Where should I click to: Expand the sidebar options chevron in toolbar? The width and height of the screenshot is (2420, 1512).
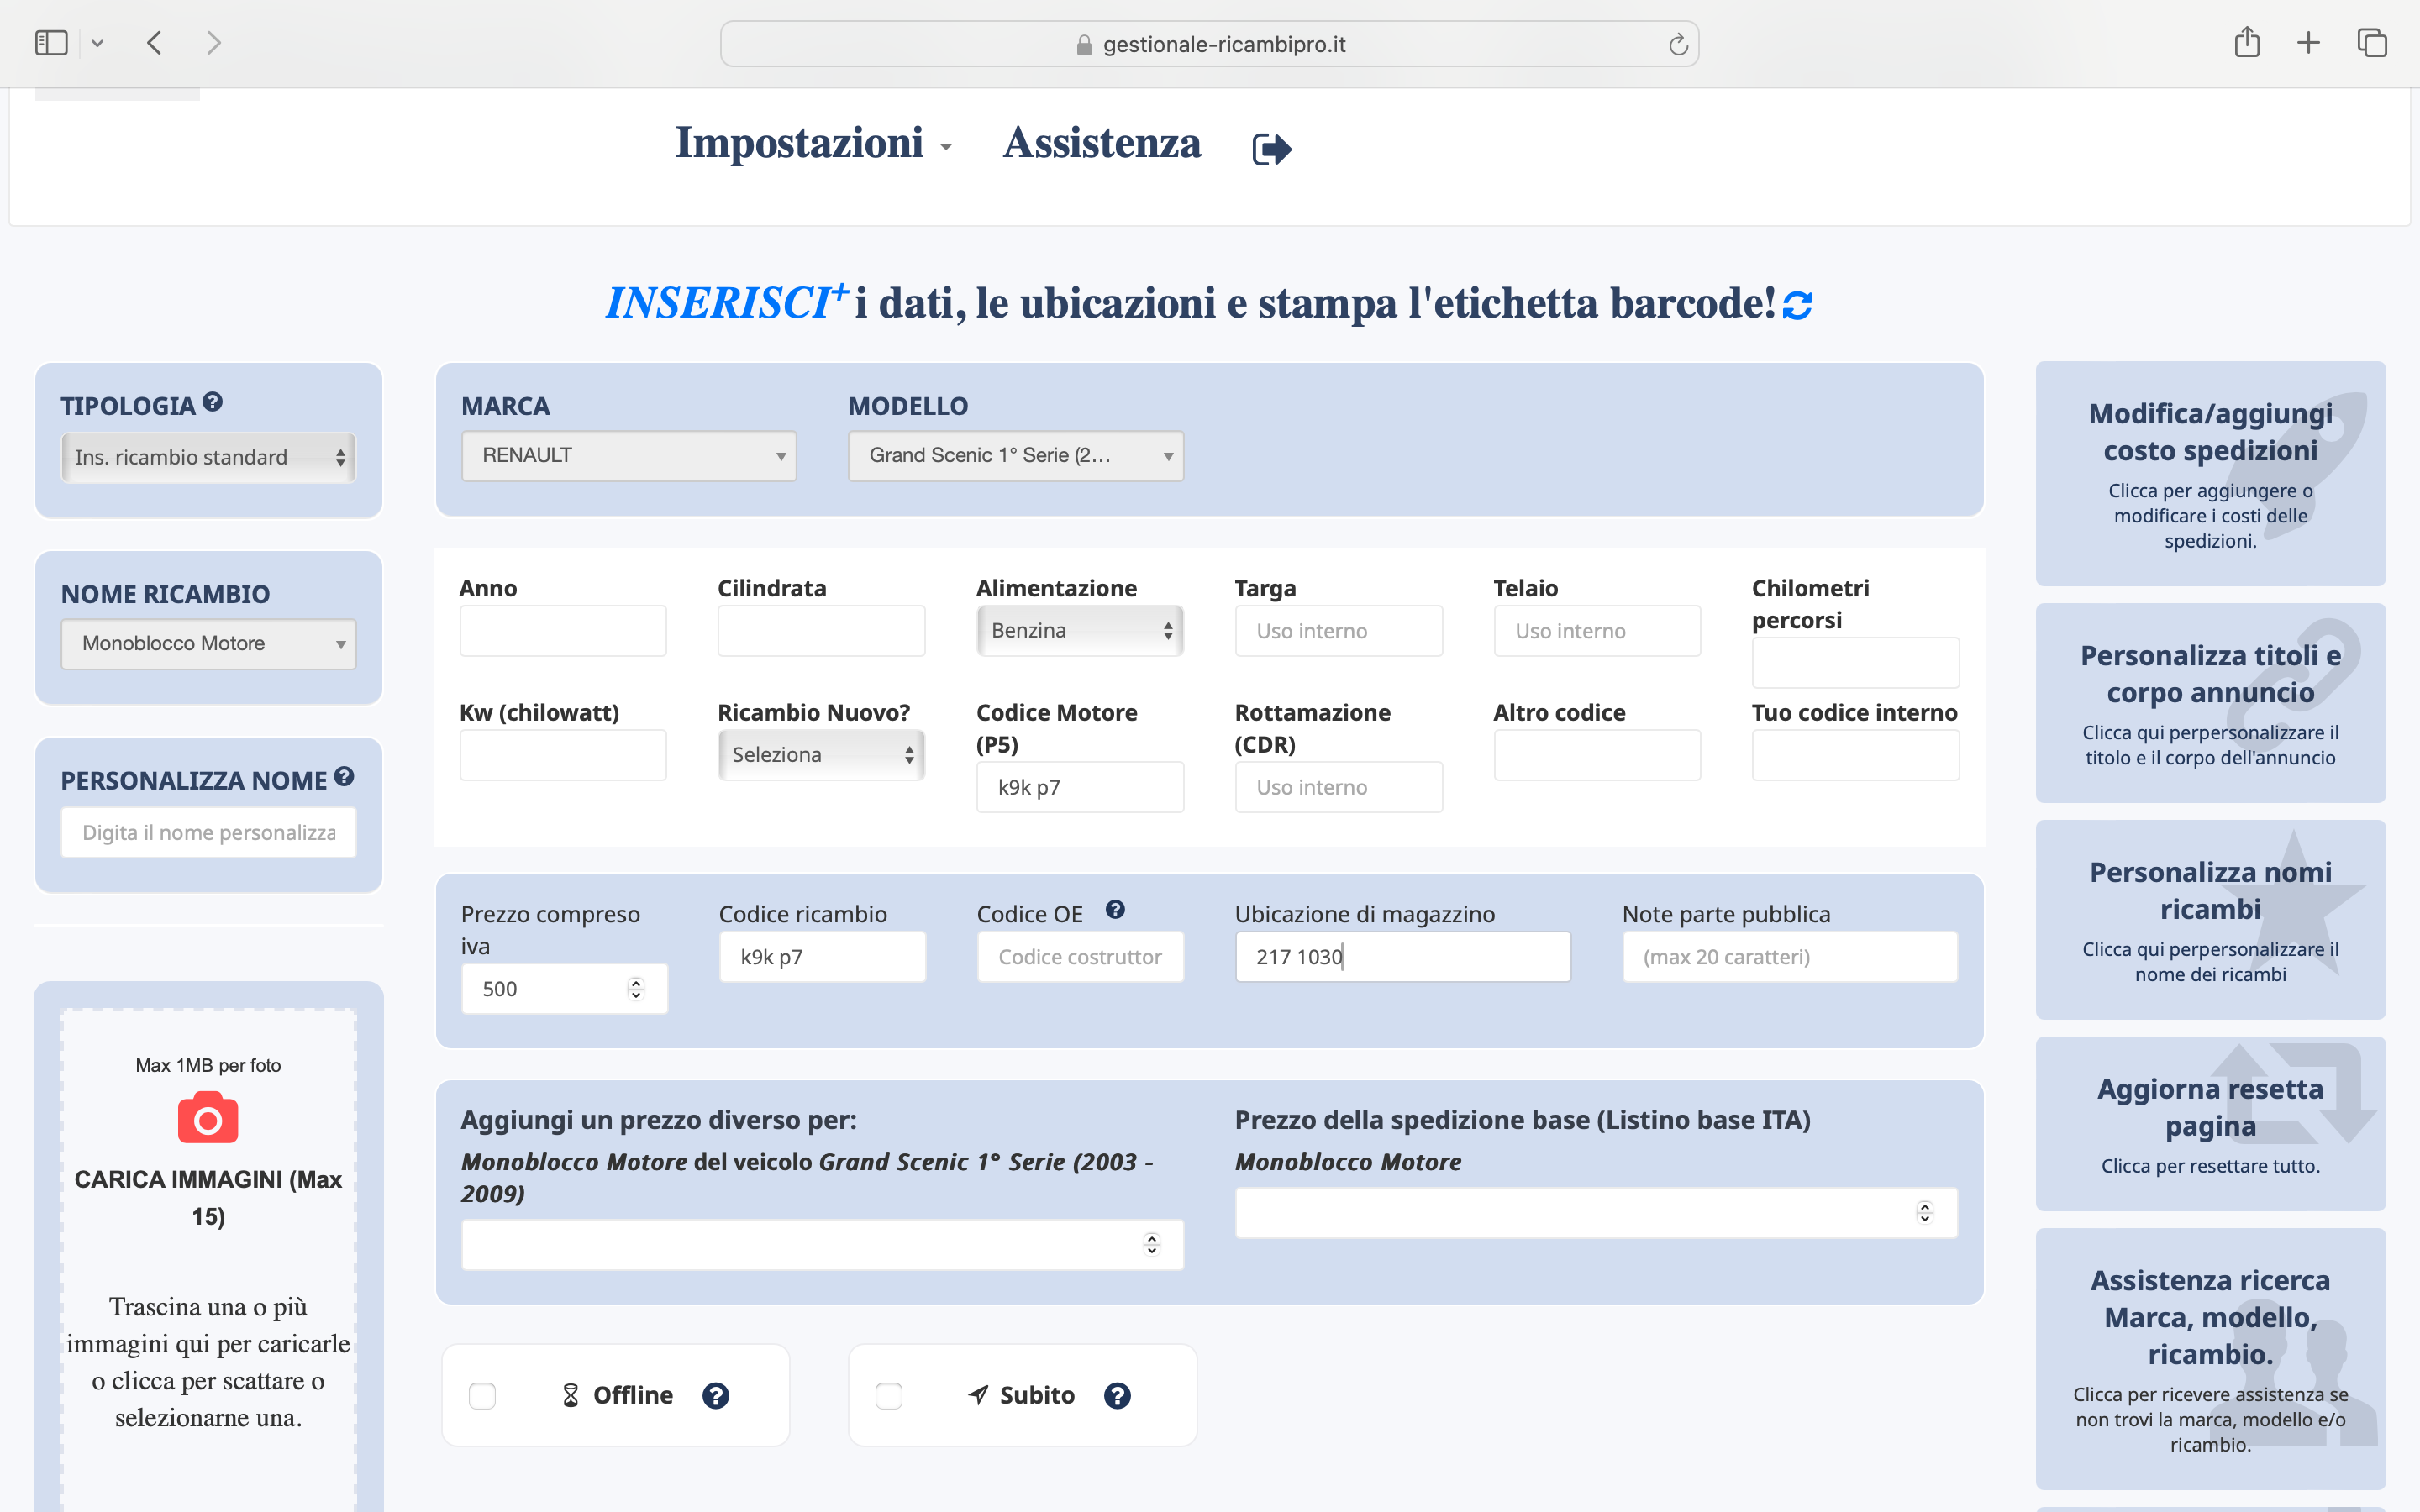tap(97, 44)
